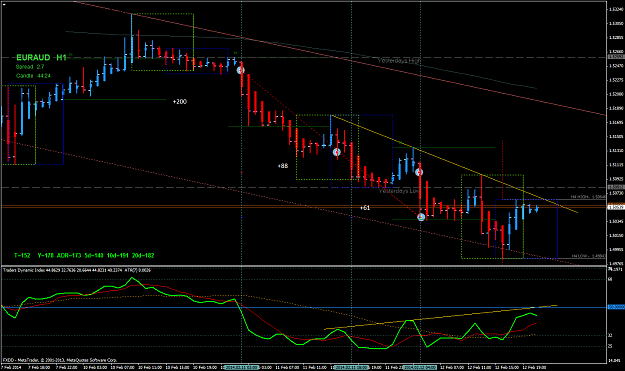Select the Spread 27 readout
Screen dimensions: 625x371
click(x=30, y=67)
